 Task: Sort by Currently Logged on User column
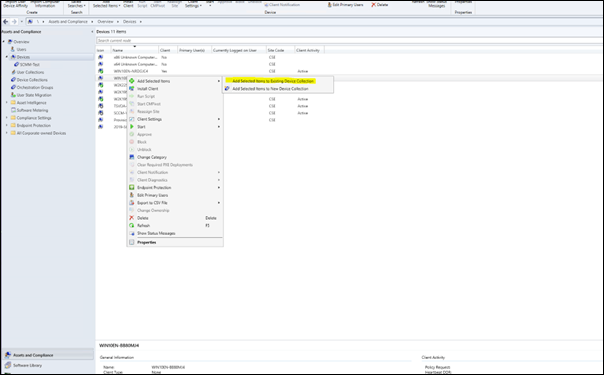238,50
